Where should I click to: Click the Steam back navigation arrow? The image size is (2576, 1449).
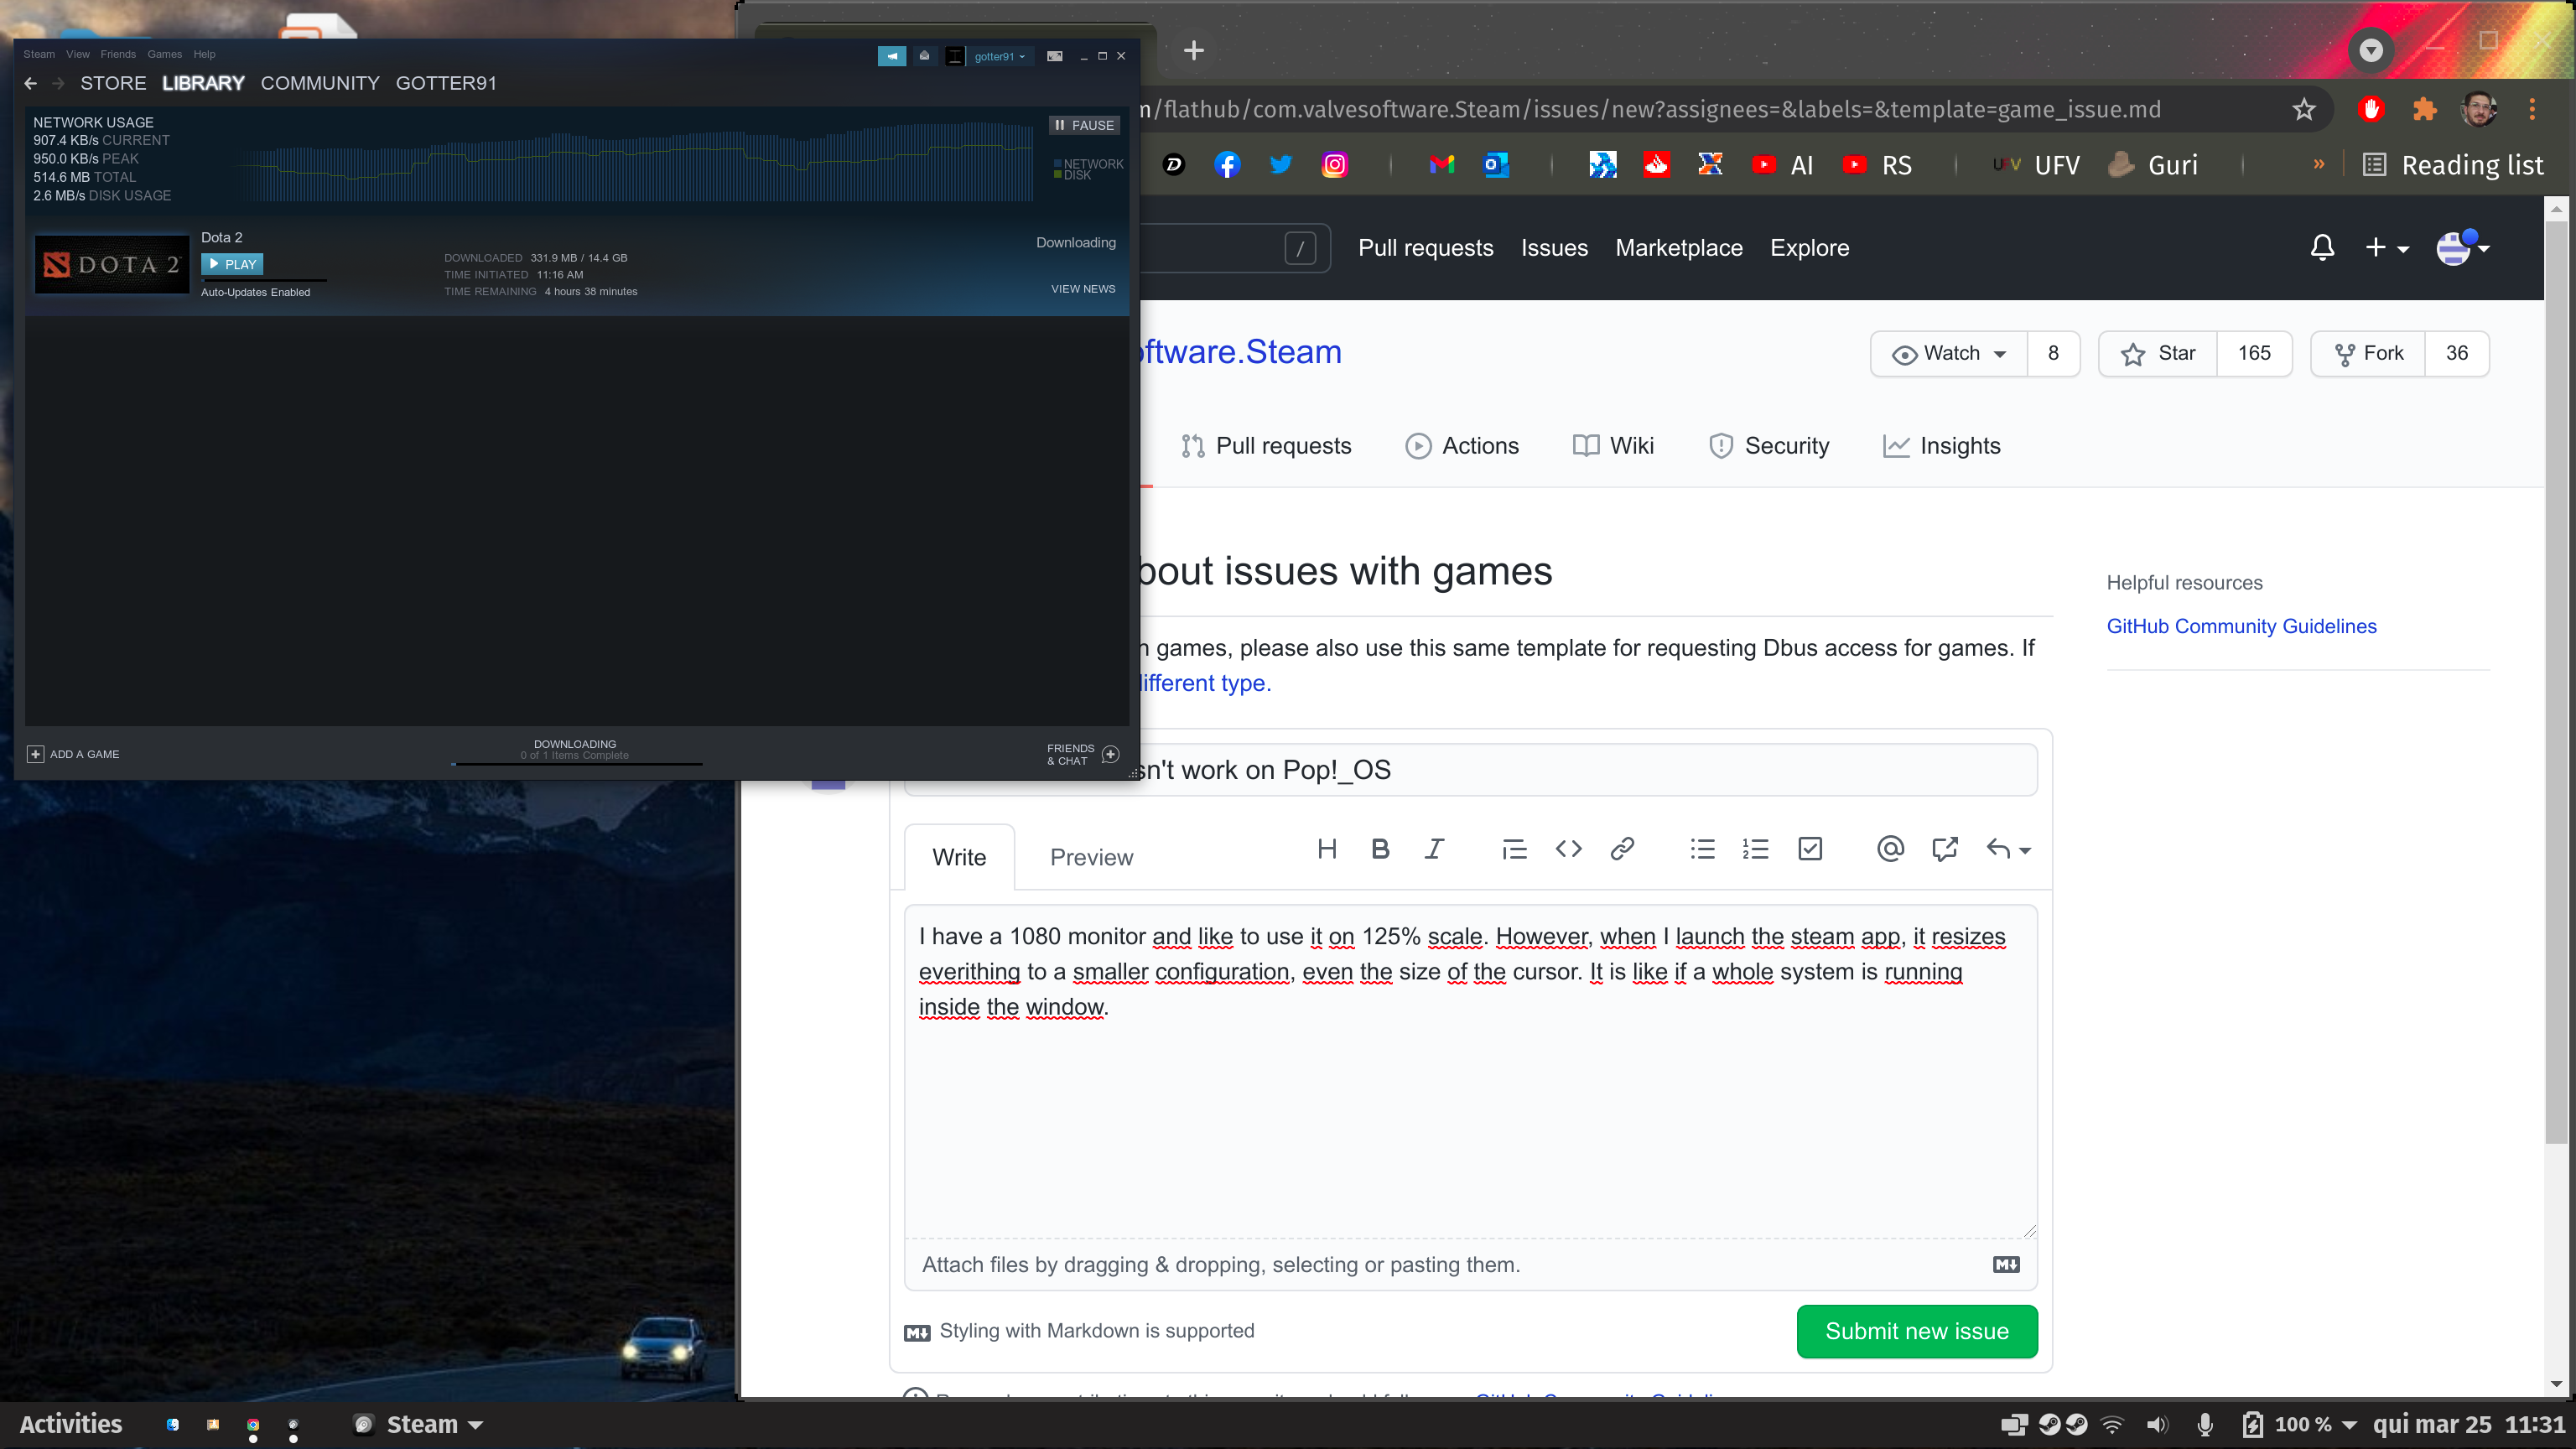click(x=30, y=83)
